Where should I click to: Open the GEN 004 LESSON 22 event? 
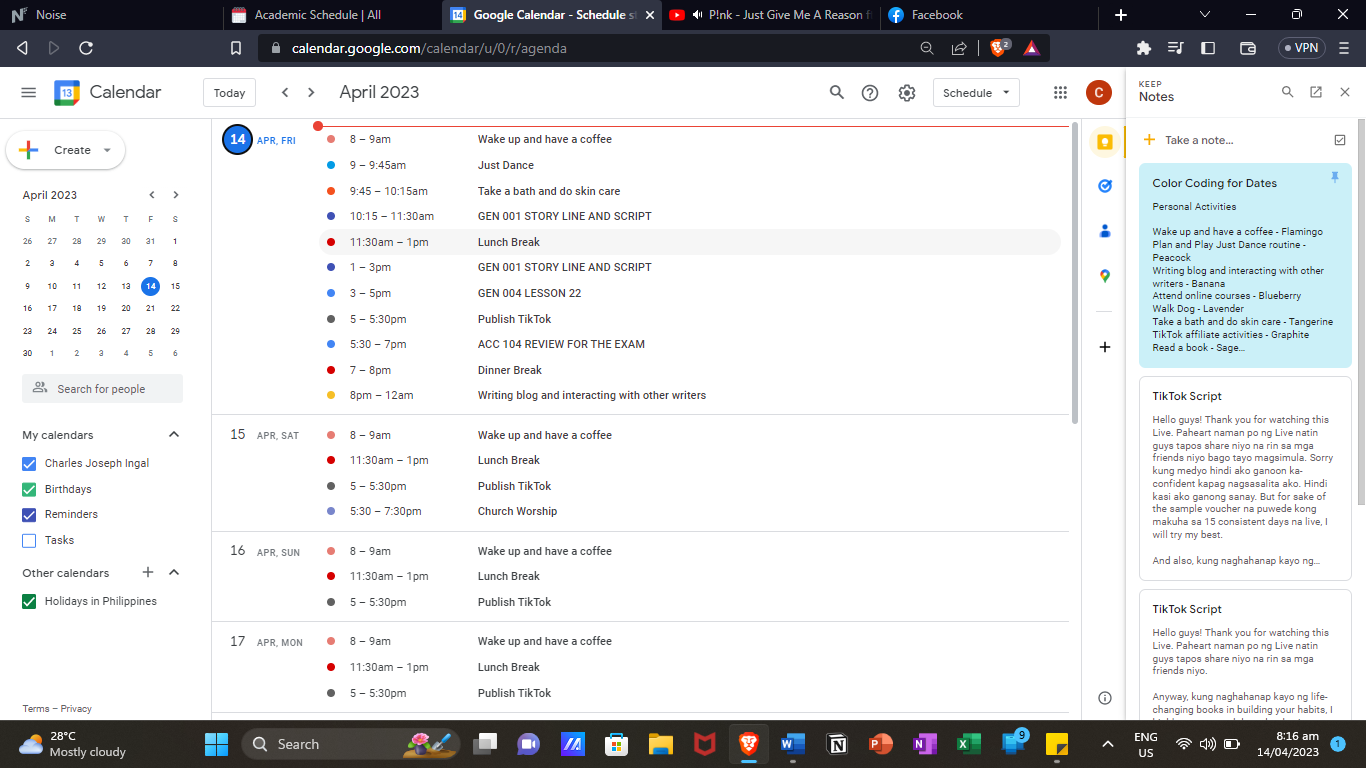pyautogui.click(x=690, y=293)
